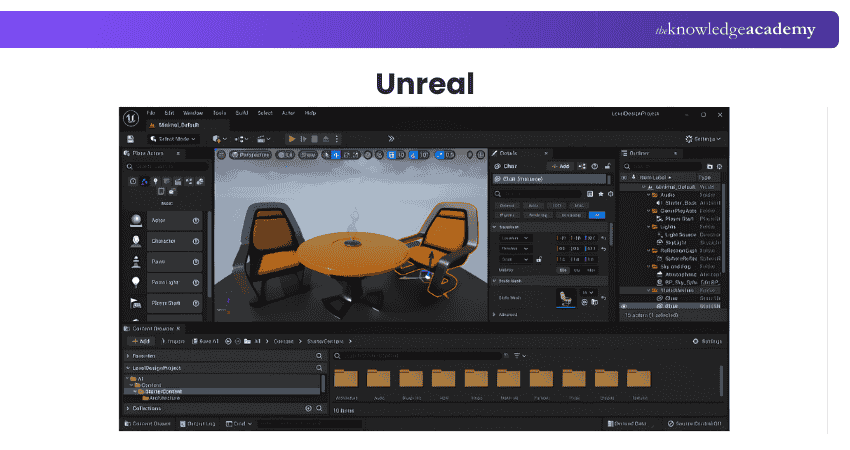850x450 pixels.
Task: Select the Cinematic clapperboard category icon in Place Actors
Action: point(178,182)
